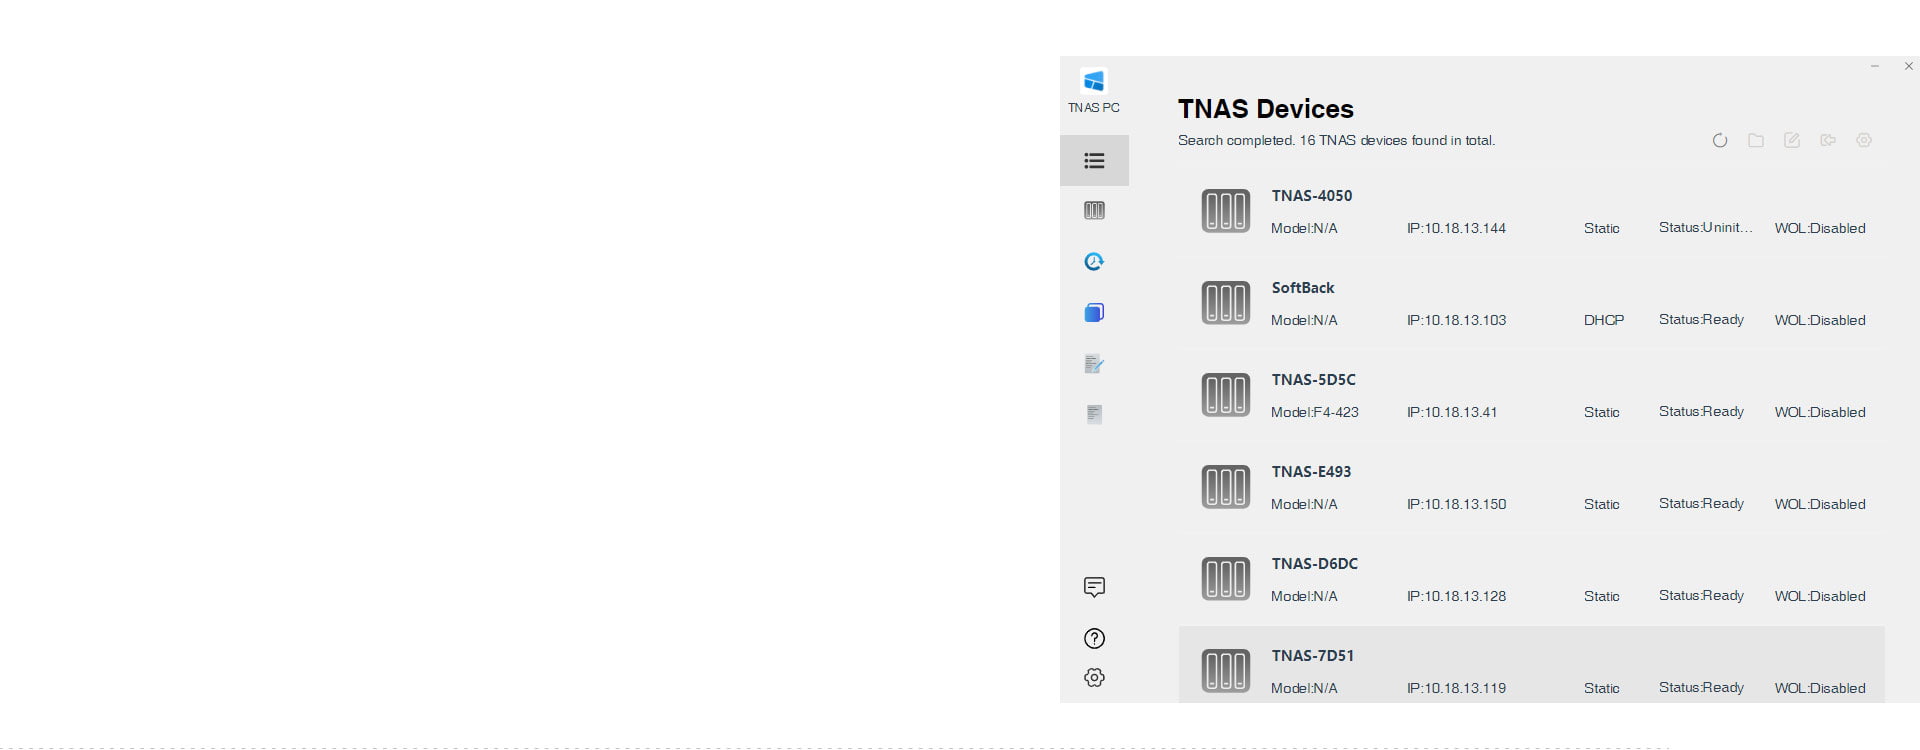Image resolution: width=1920 pixels, height=750 pixels.
Task: Open the device list view in the sidebar
Action: pos(1094,161)
